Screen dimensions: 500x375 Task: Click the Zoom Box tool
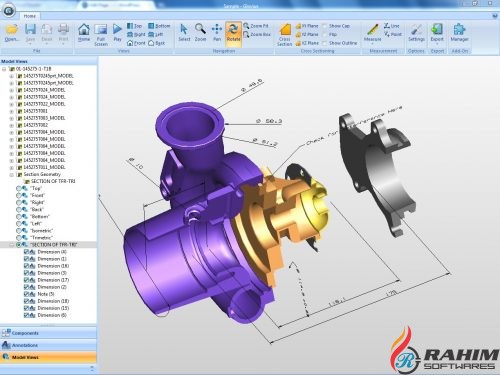(257, 34)
